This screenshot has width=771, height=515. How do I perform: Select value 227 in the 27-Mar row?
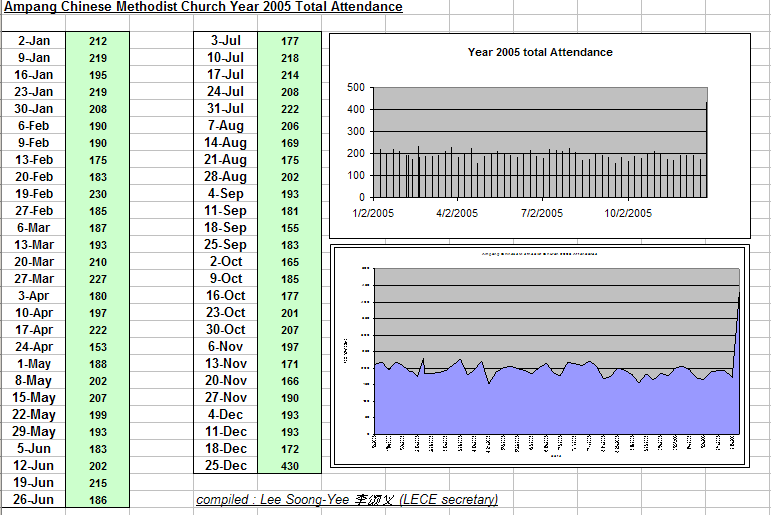(98, 279)
